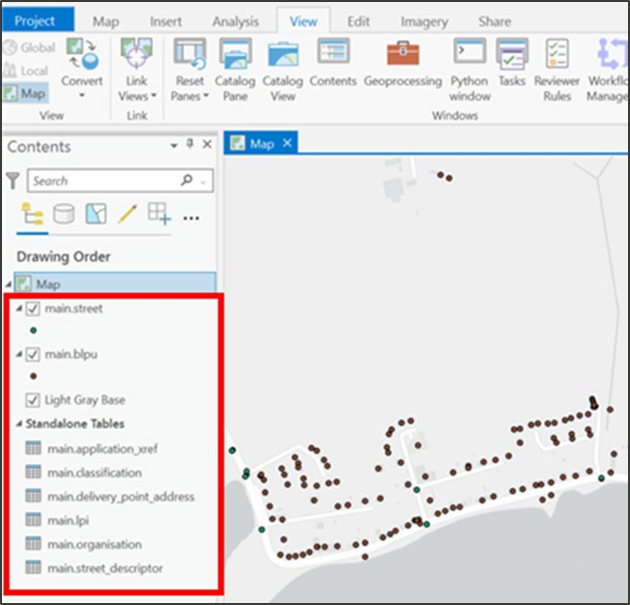This screenshot has height=605, width=630.
Task: Collapse the Map tree node
Action: click(8, 284)
